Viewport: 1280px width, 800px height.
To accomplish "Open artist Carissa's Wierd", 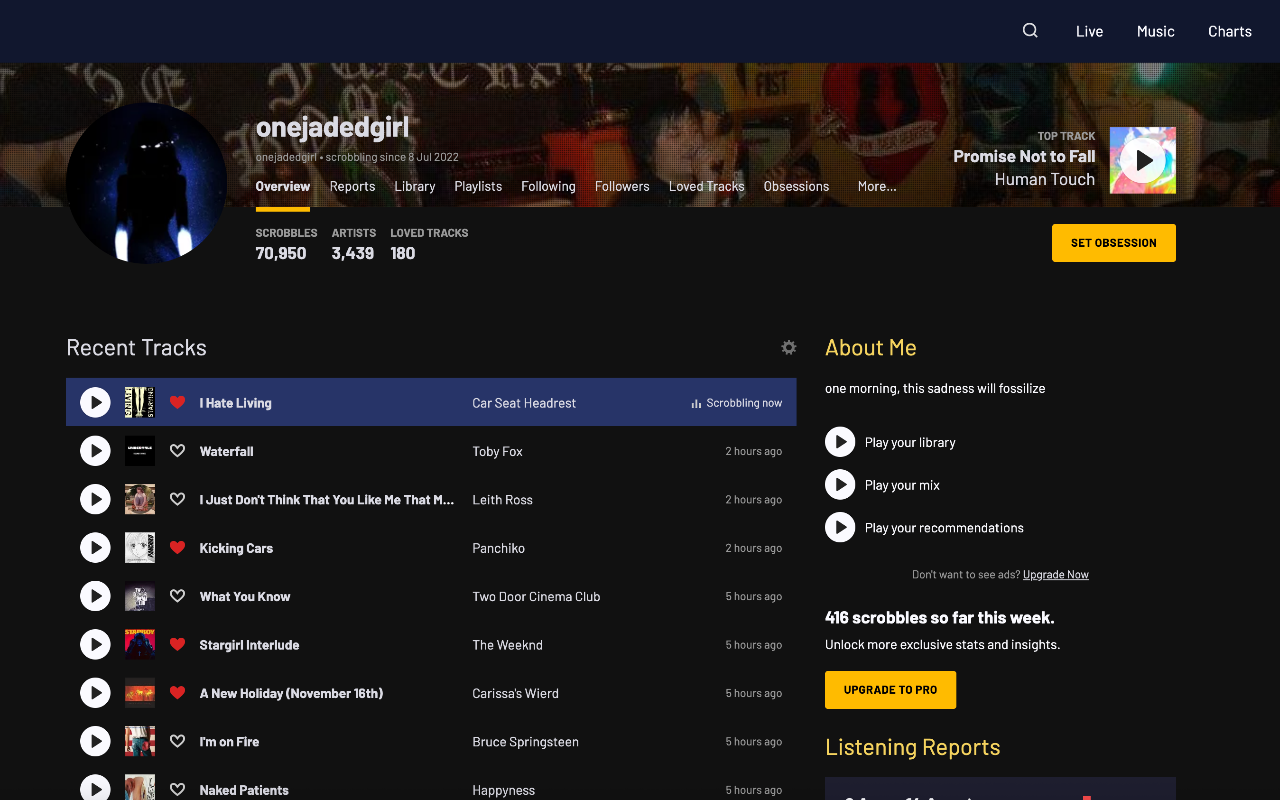I will point(515,693).
